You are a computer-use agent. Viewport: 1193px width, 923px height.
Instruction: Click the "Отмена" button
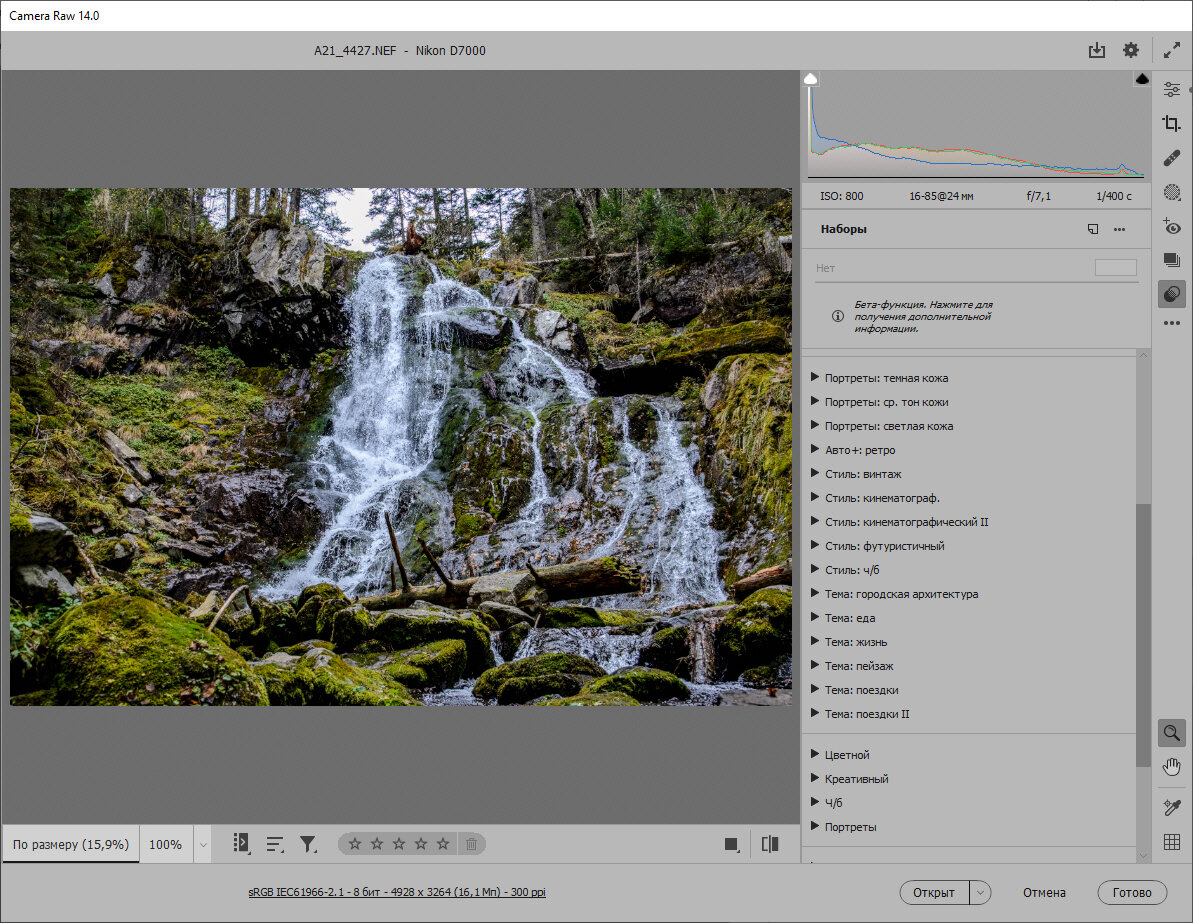(x=1044, y=892)
